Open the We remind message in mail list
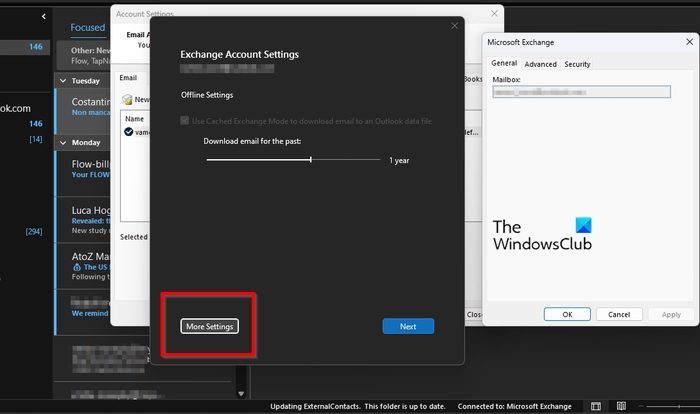Viewport: 700px width, 414px height. tap(83, 312)
